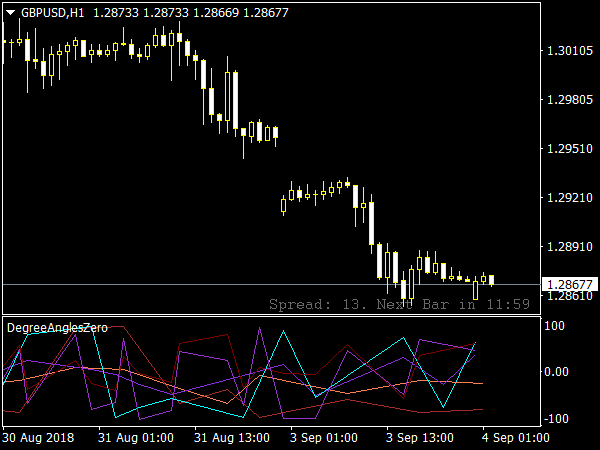The width and height of the screenshot is (600, 450).
Task: Click the 1.30105 price scale label
Action: (570, 51)
